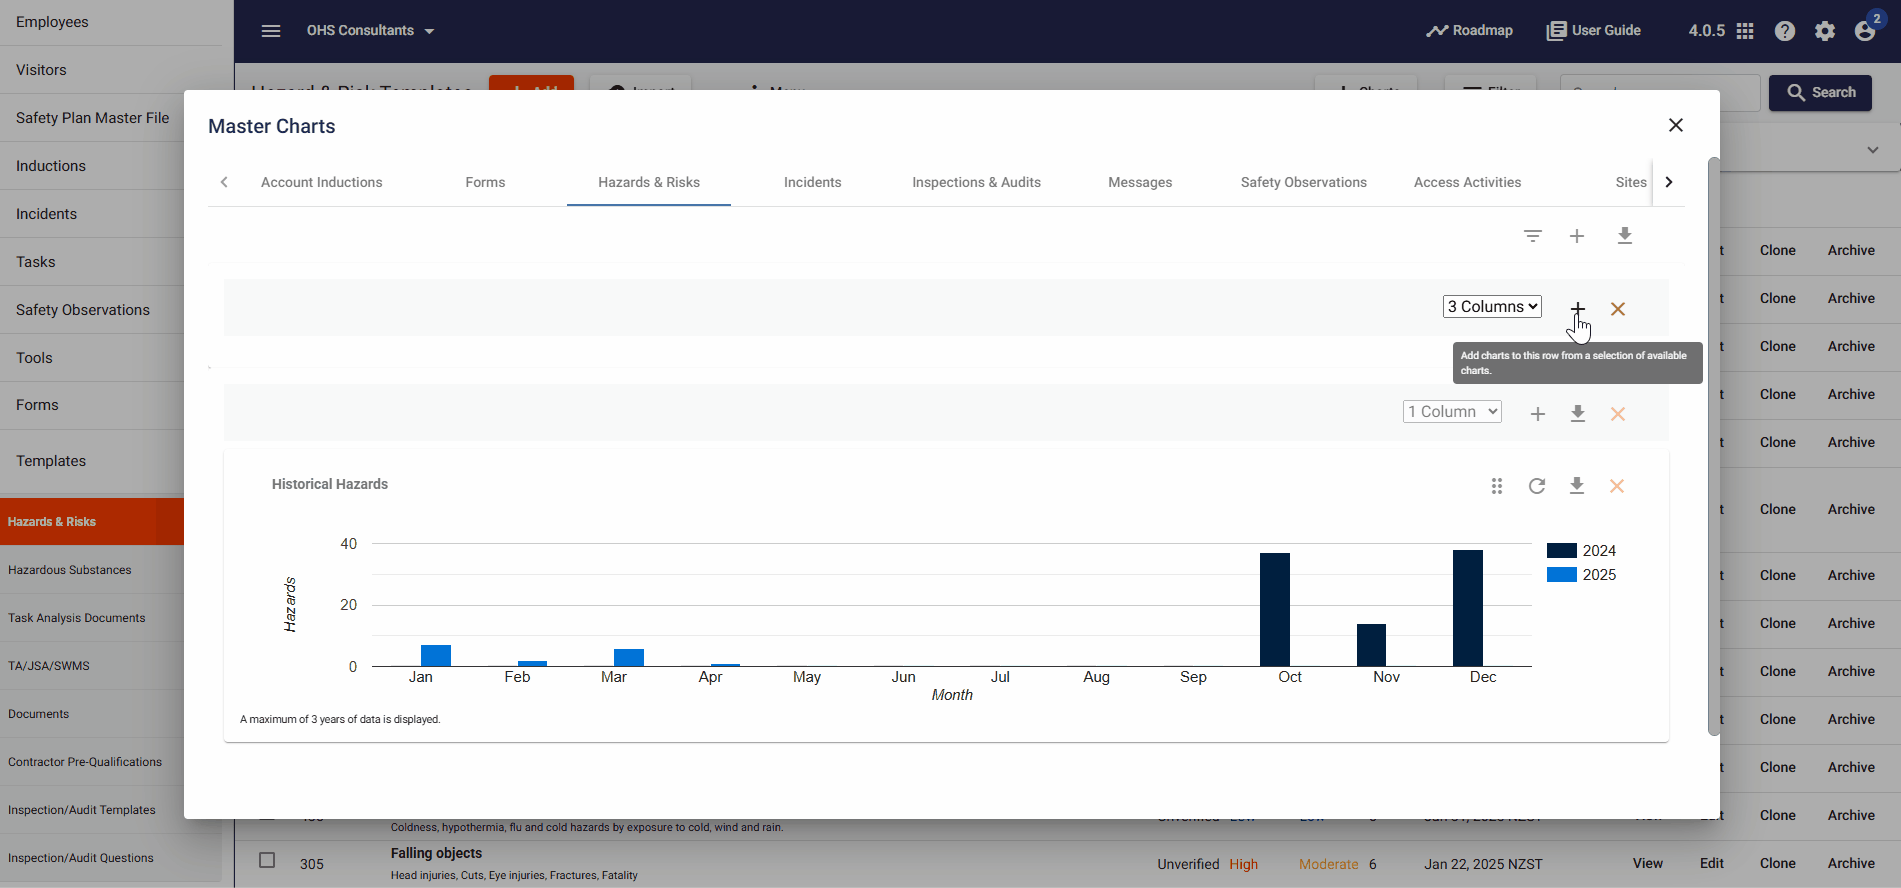Viewport: 1901px width, 888px height.
Task: Switch to Account Inductions tab
Action: pos(322,182)
